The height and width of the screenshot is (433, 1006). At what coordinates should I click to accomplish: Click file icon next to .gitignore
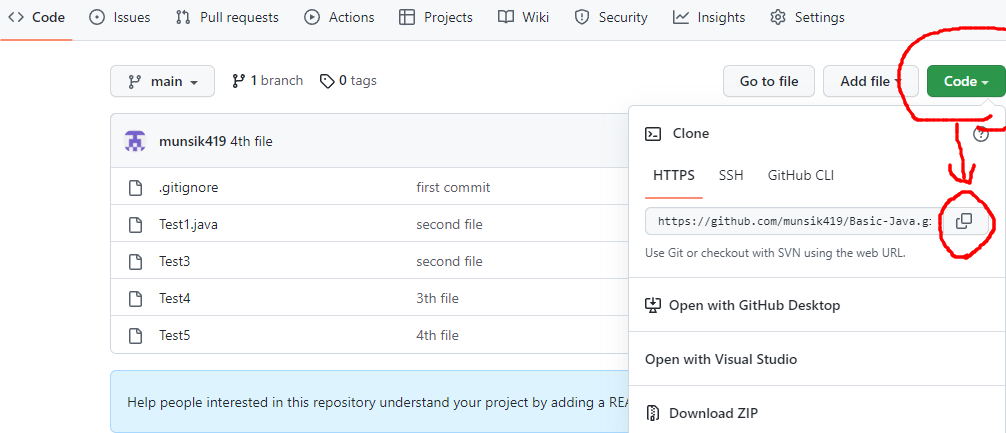tap(135, 188)
